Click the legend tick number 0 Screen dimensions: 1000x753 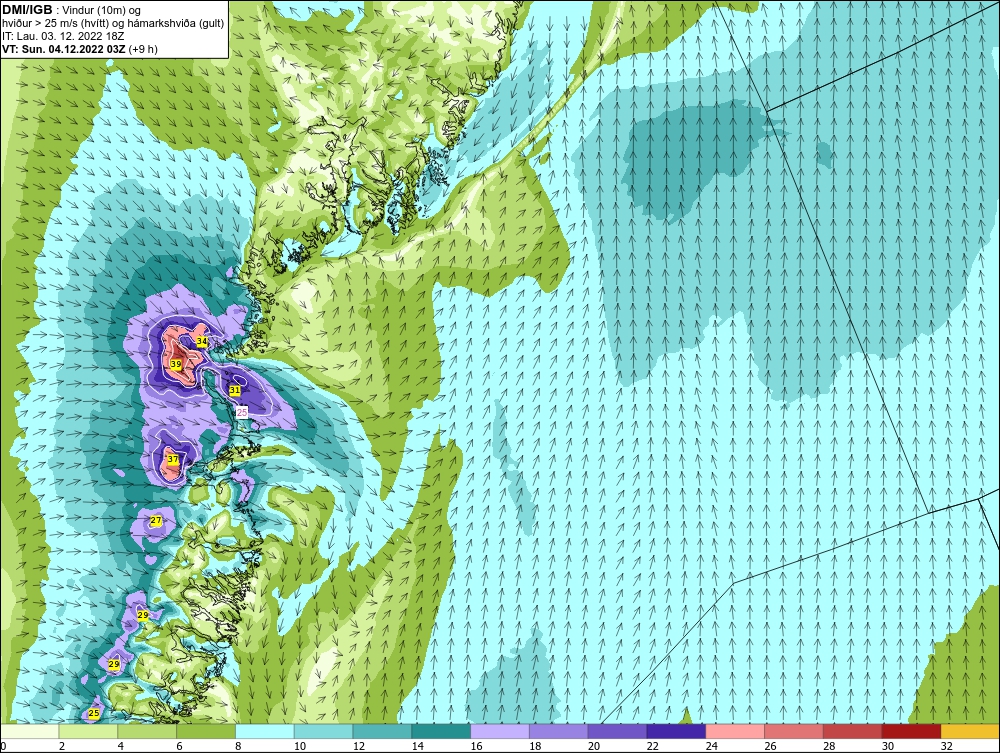pyautogui.click(x=3, y=746)
